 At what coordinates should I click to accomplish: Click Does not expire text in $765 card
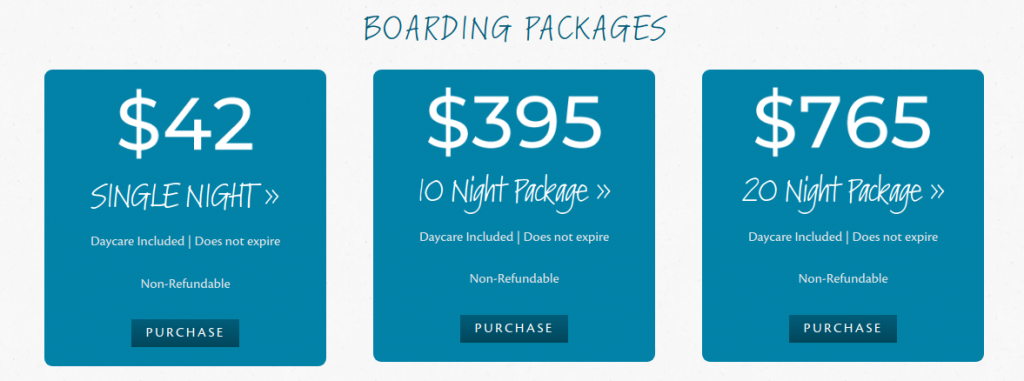pyautogui.click(x=895, y=237)
